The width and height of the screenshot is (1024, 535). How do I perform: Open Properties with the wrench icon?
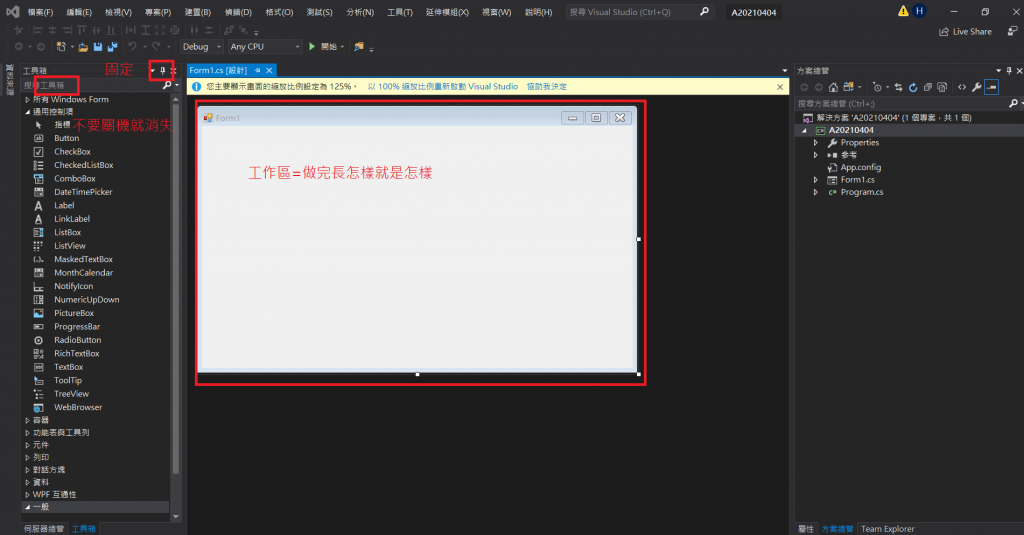(x=976, y=87)
